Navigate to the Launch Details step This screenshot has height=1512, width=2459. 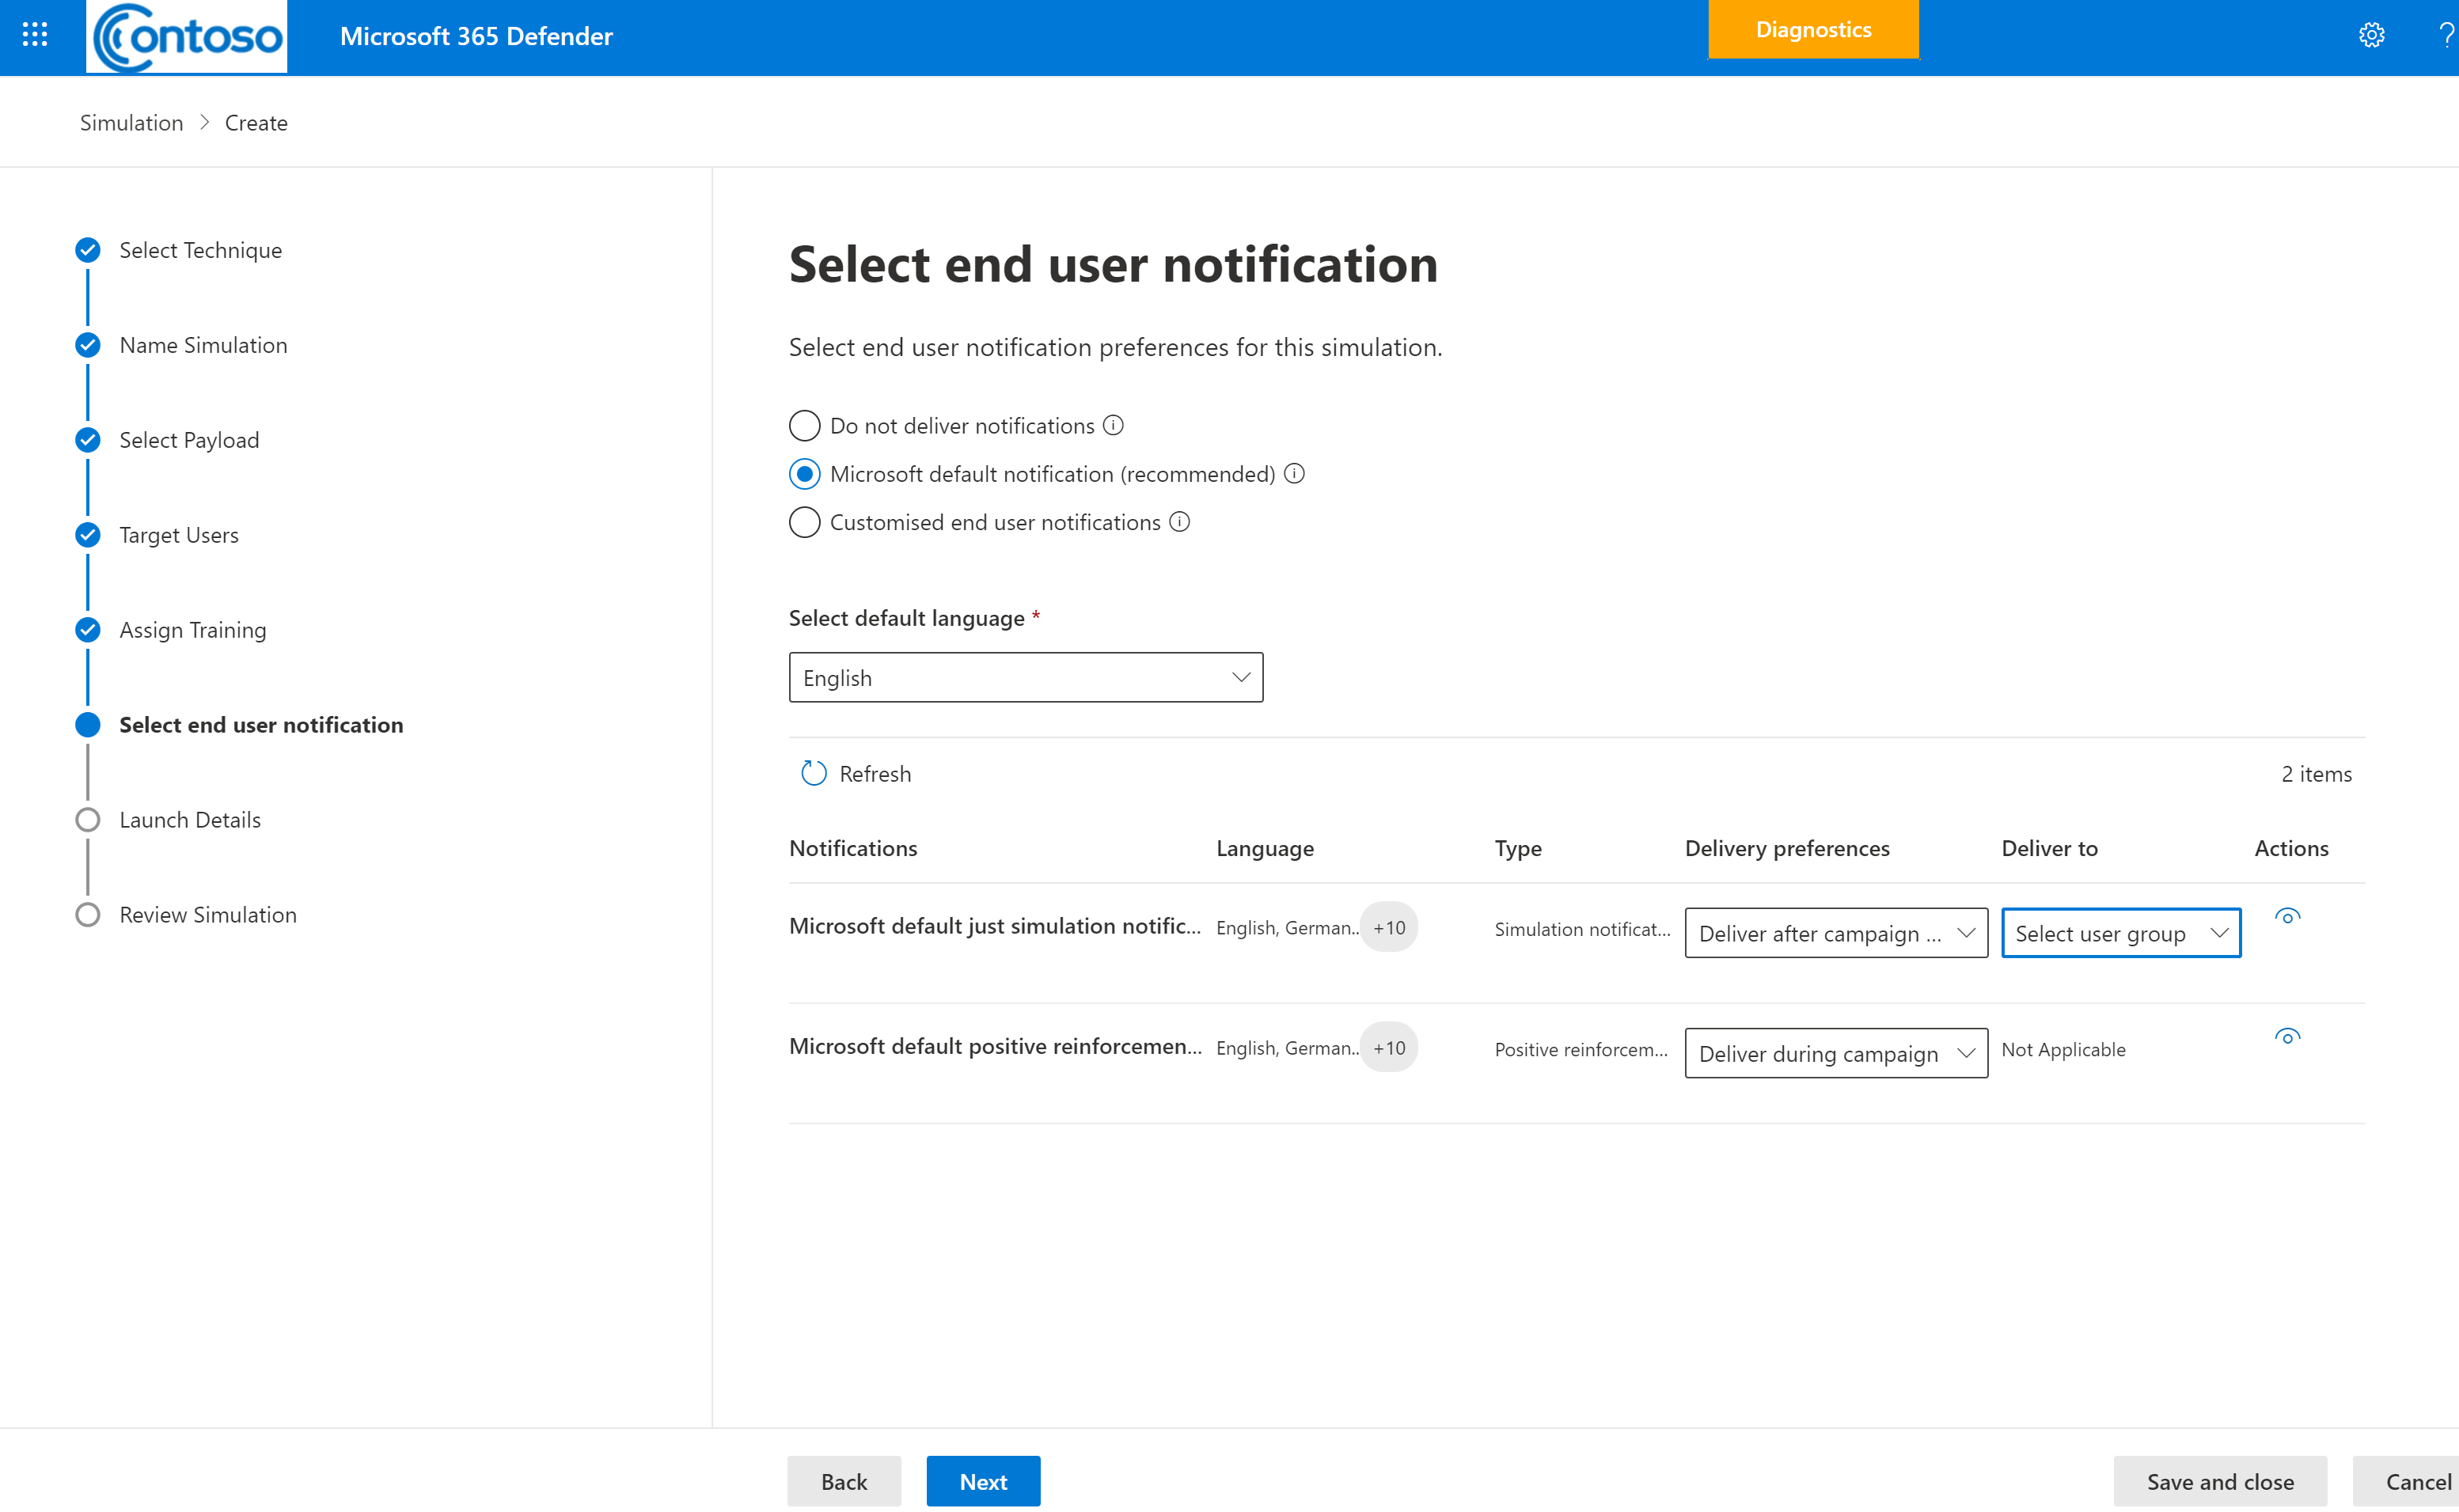[189, 818]
